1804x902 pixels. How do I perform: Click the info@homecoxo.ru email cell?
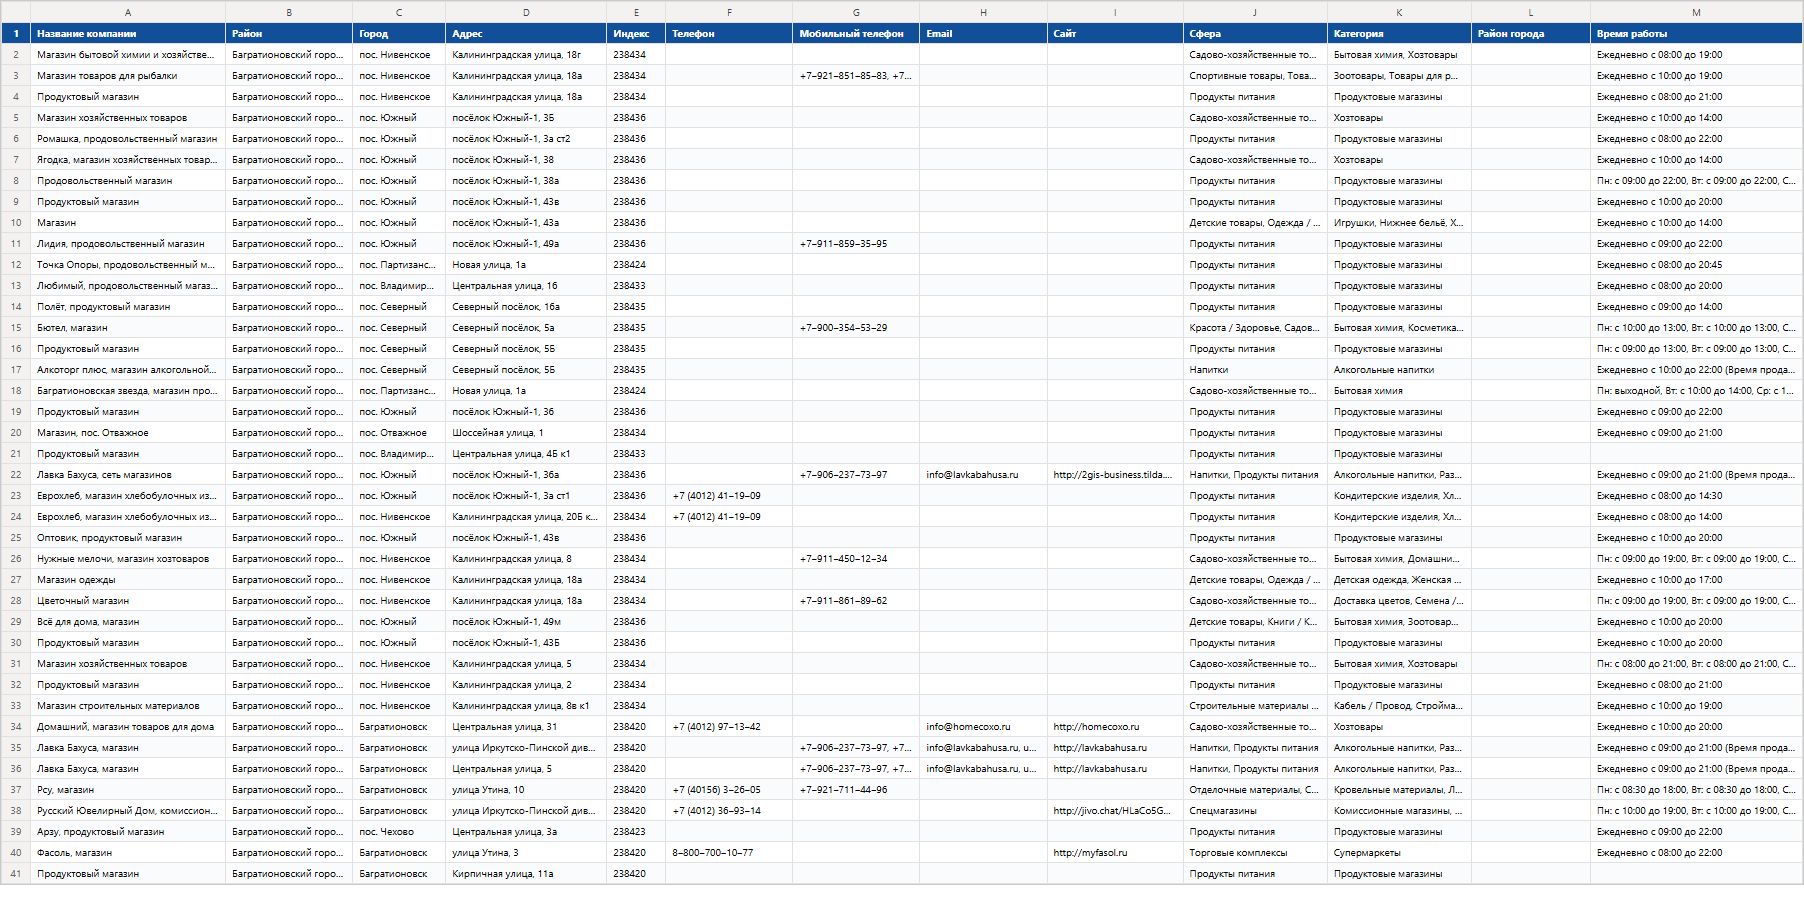(983, 727)
